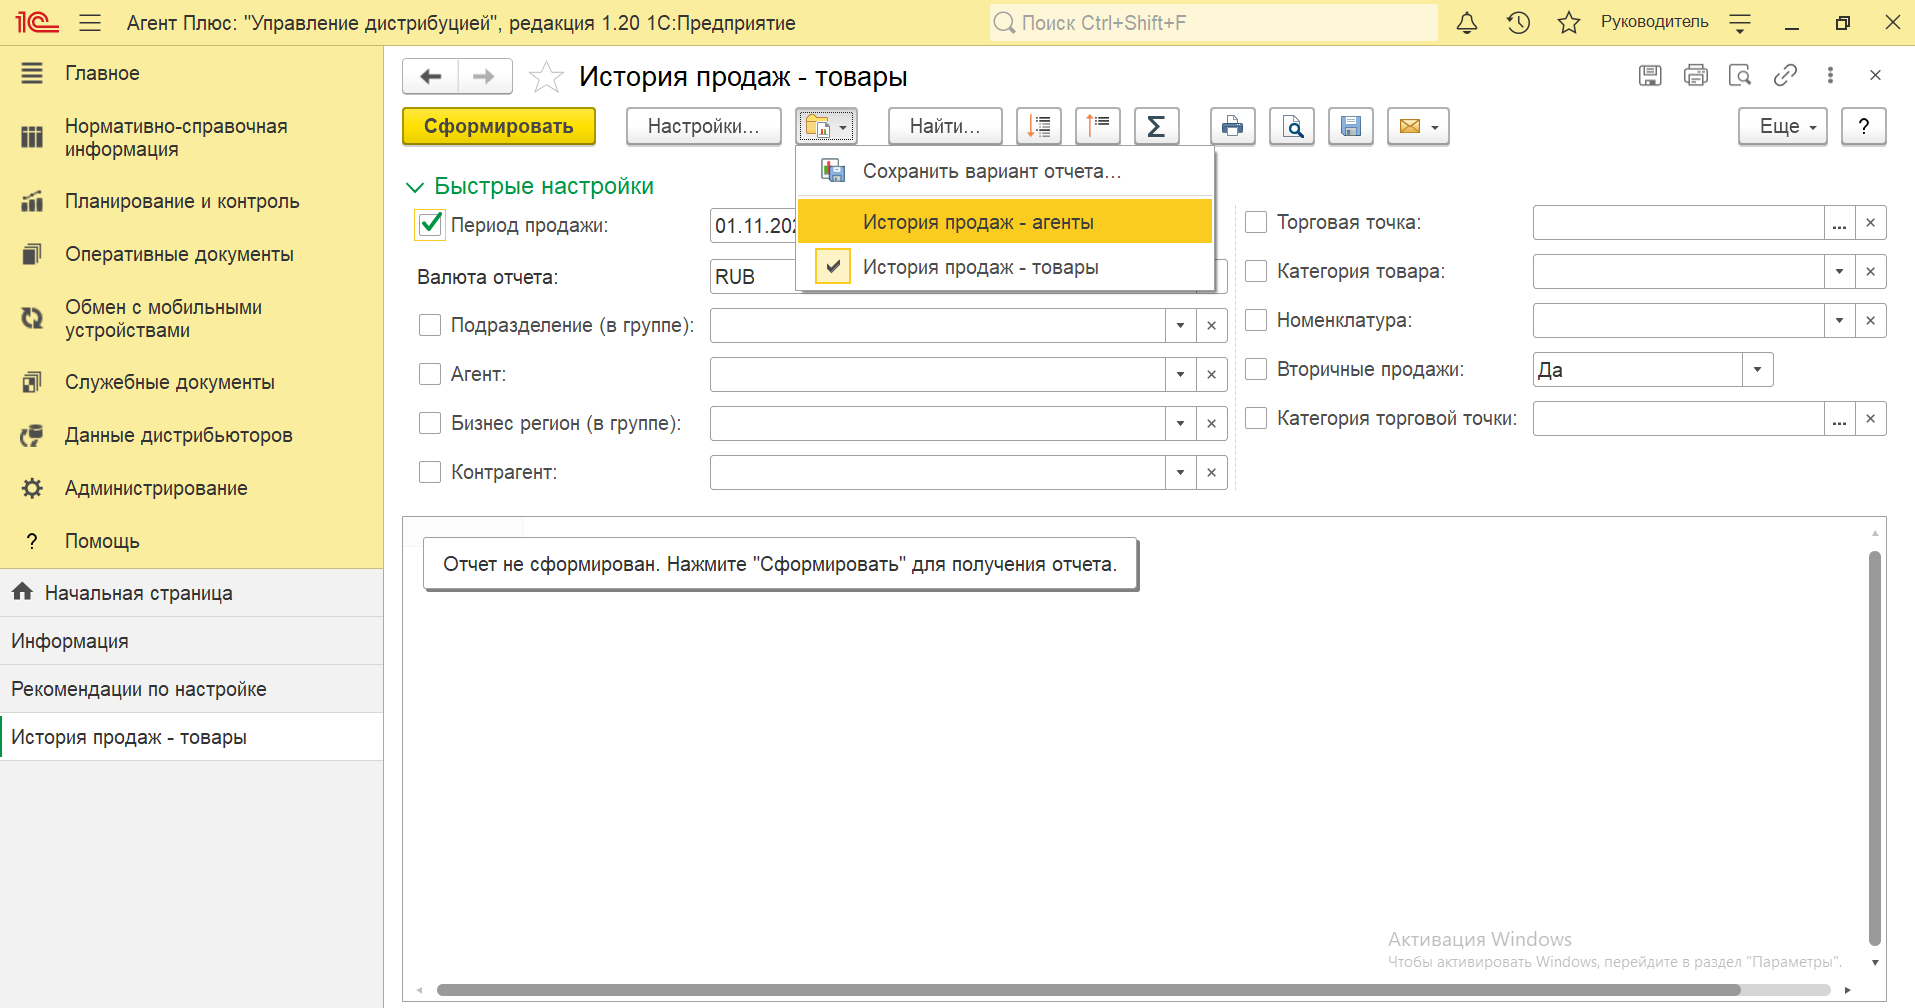Open Планирование и контроль section
The width and height of the screenshot is (1915, 1008).
[182, 201]
